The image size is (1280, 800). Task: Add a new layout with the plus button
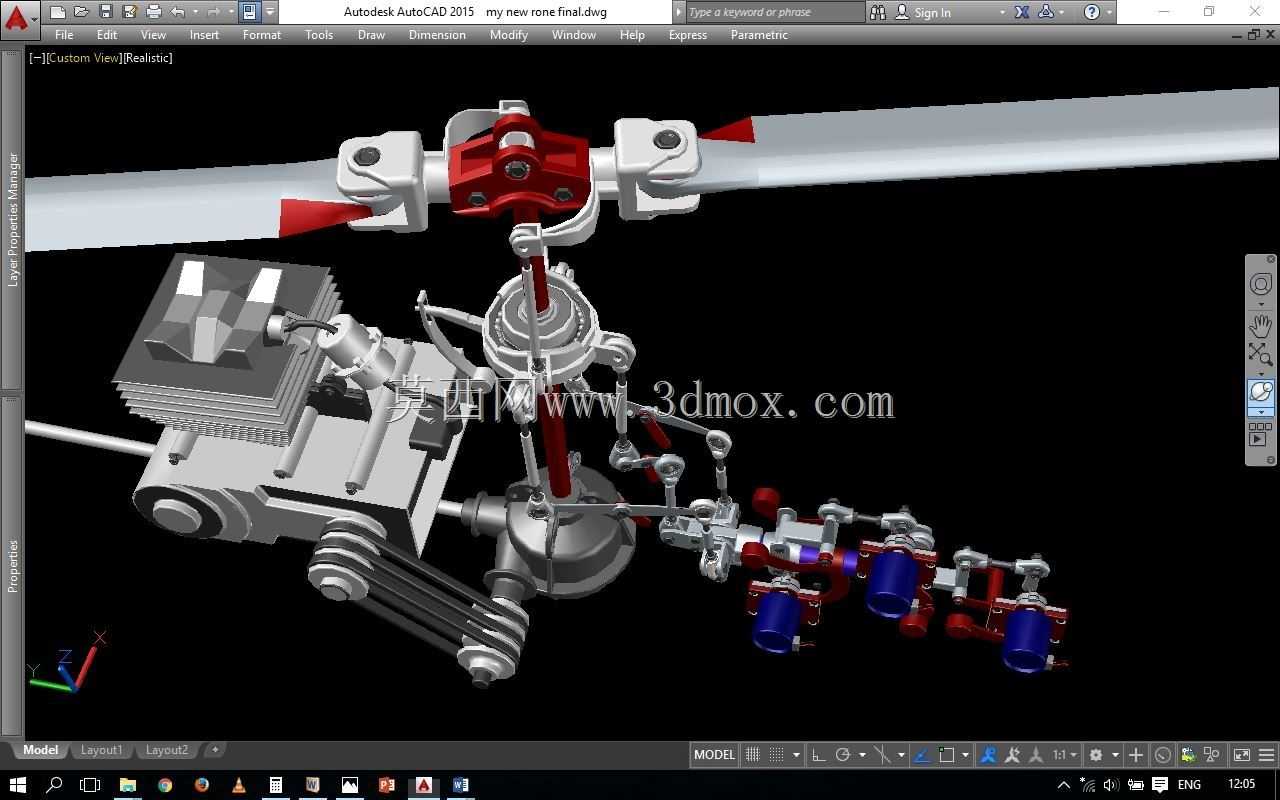pyautogui.click(x=215, y=749)
